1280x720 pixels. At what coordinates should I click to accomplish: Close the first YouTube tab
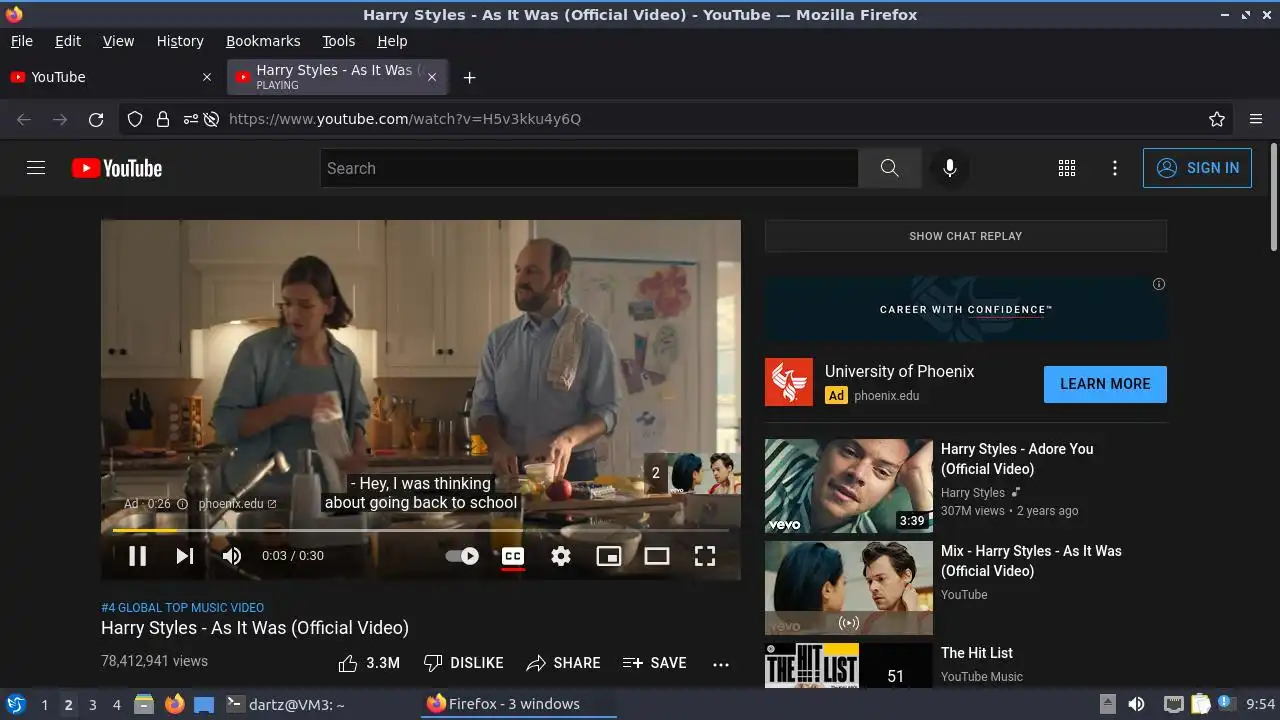pos(207,77)
